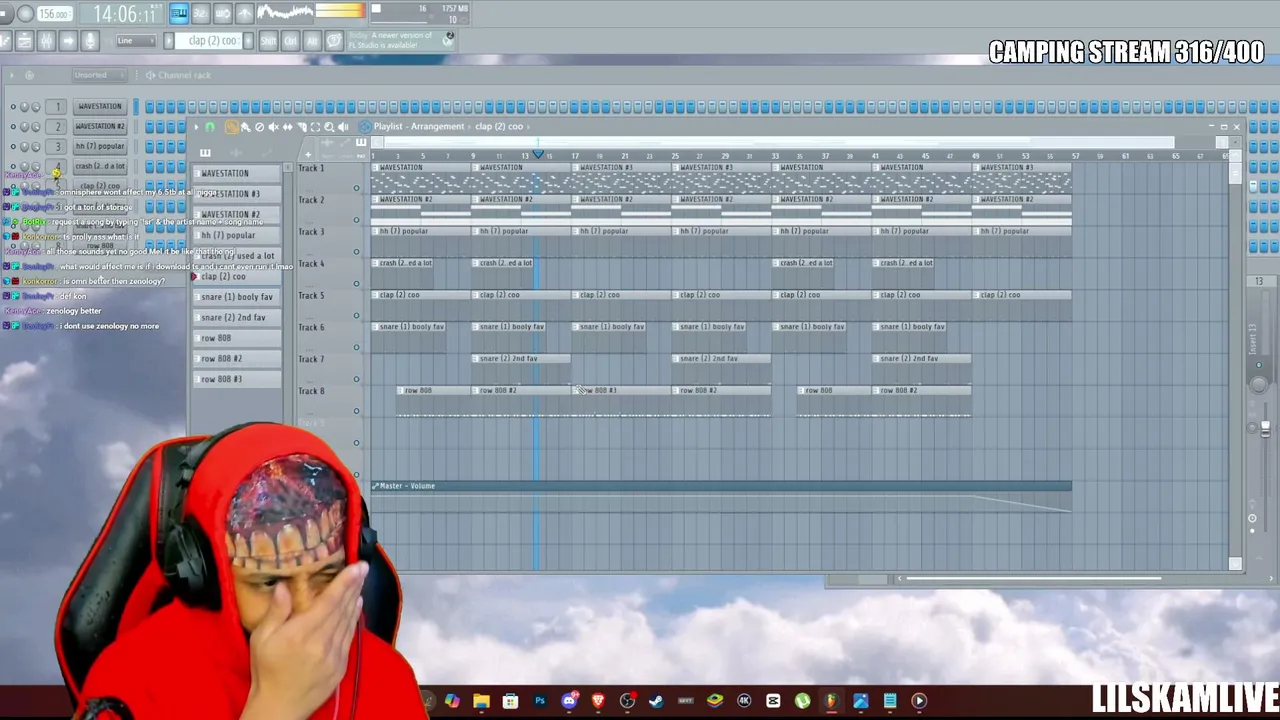The width and height of the screenshot is (1280, 720).
Task: Click the playhead marker on timeline ruler
Action: point(538,154)
